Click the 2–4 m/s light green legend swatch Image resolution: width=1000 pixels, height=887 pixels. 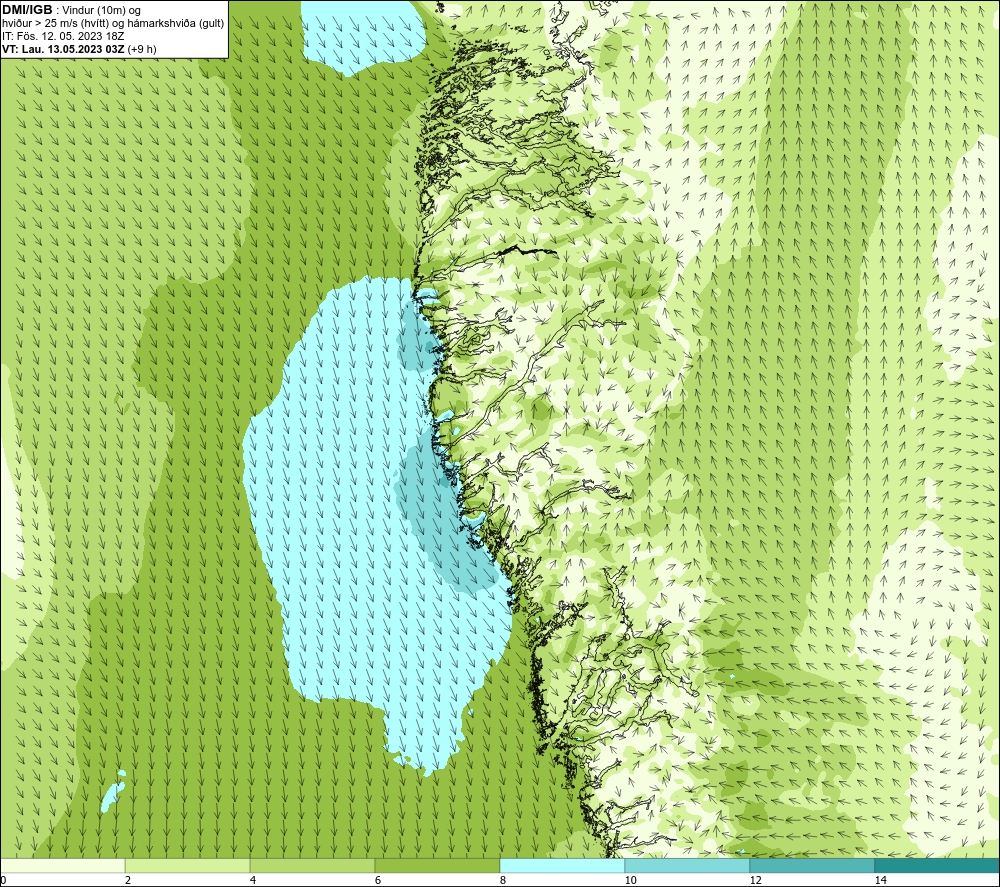coord(188,865)
